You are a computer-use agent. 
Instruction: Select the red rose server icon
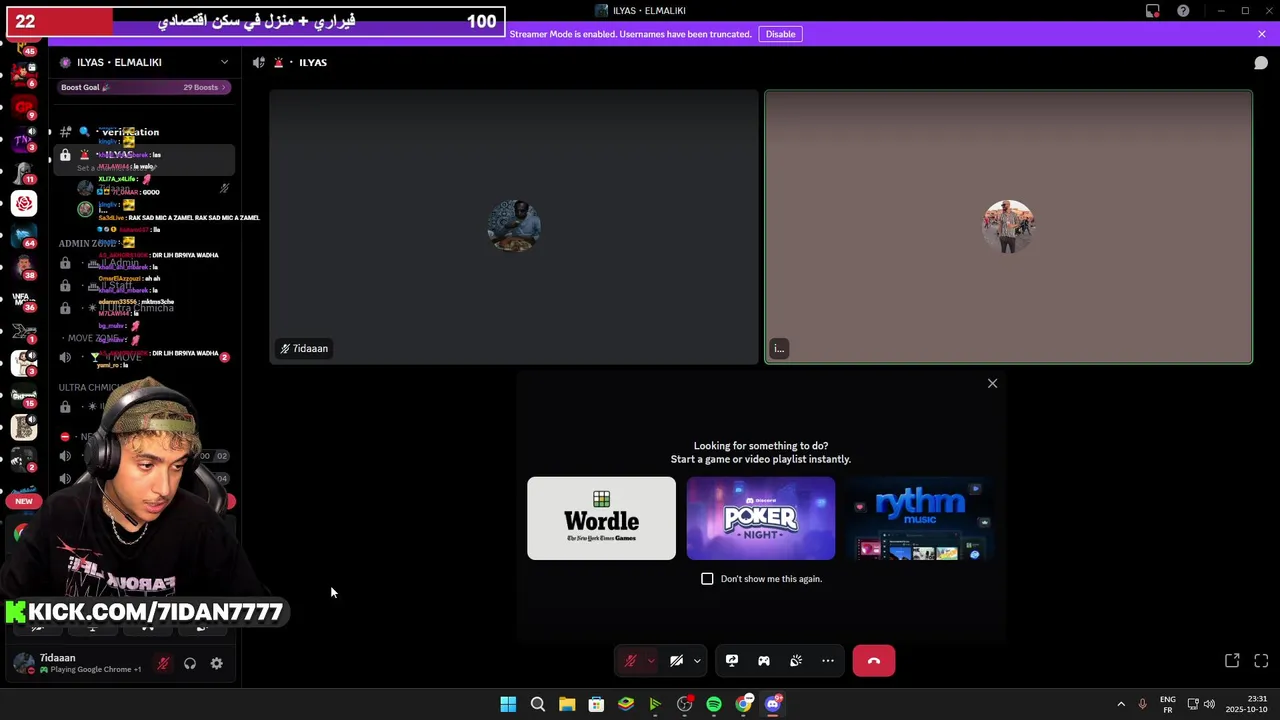pyautogui.click(x=24, y=204)
